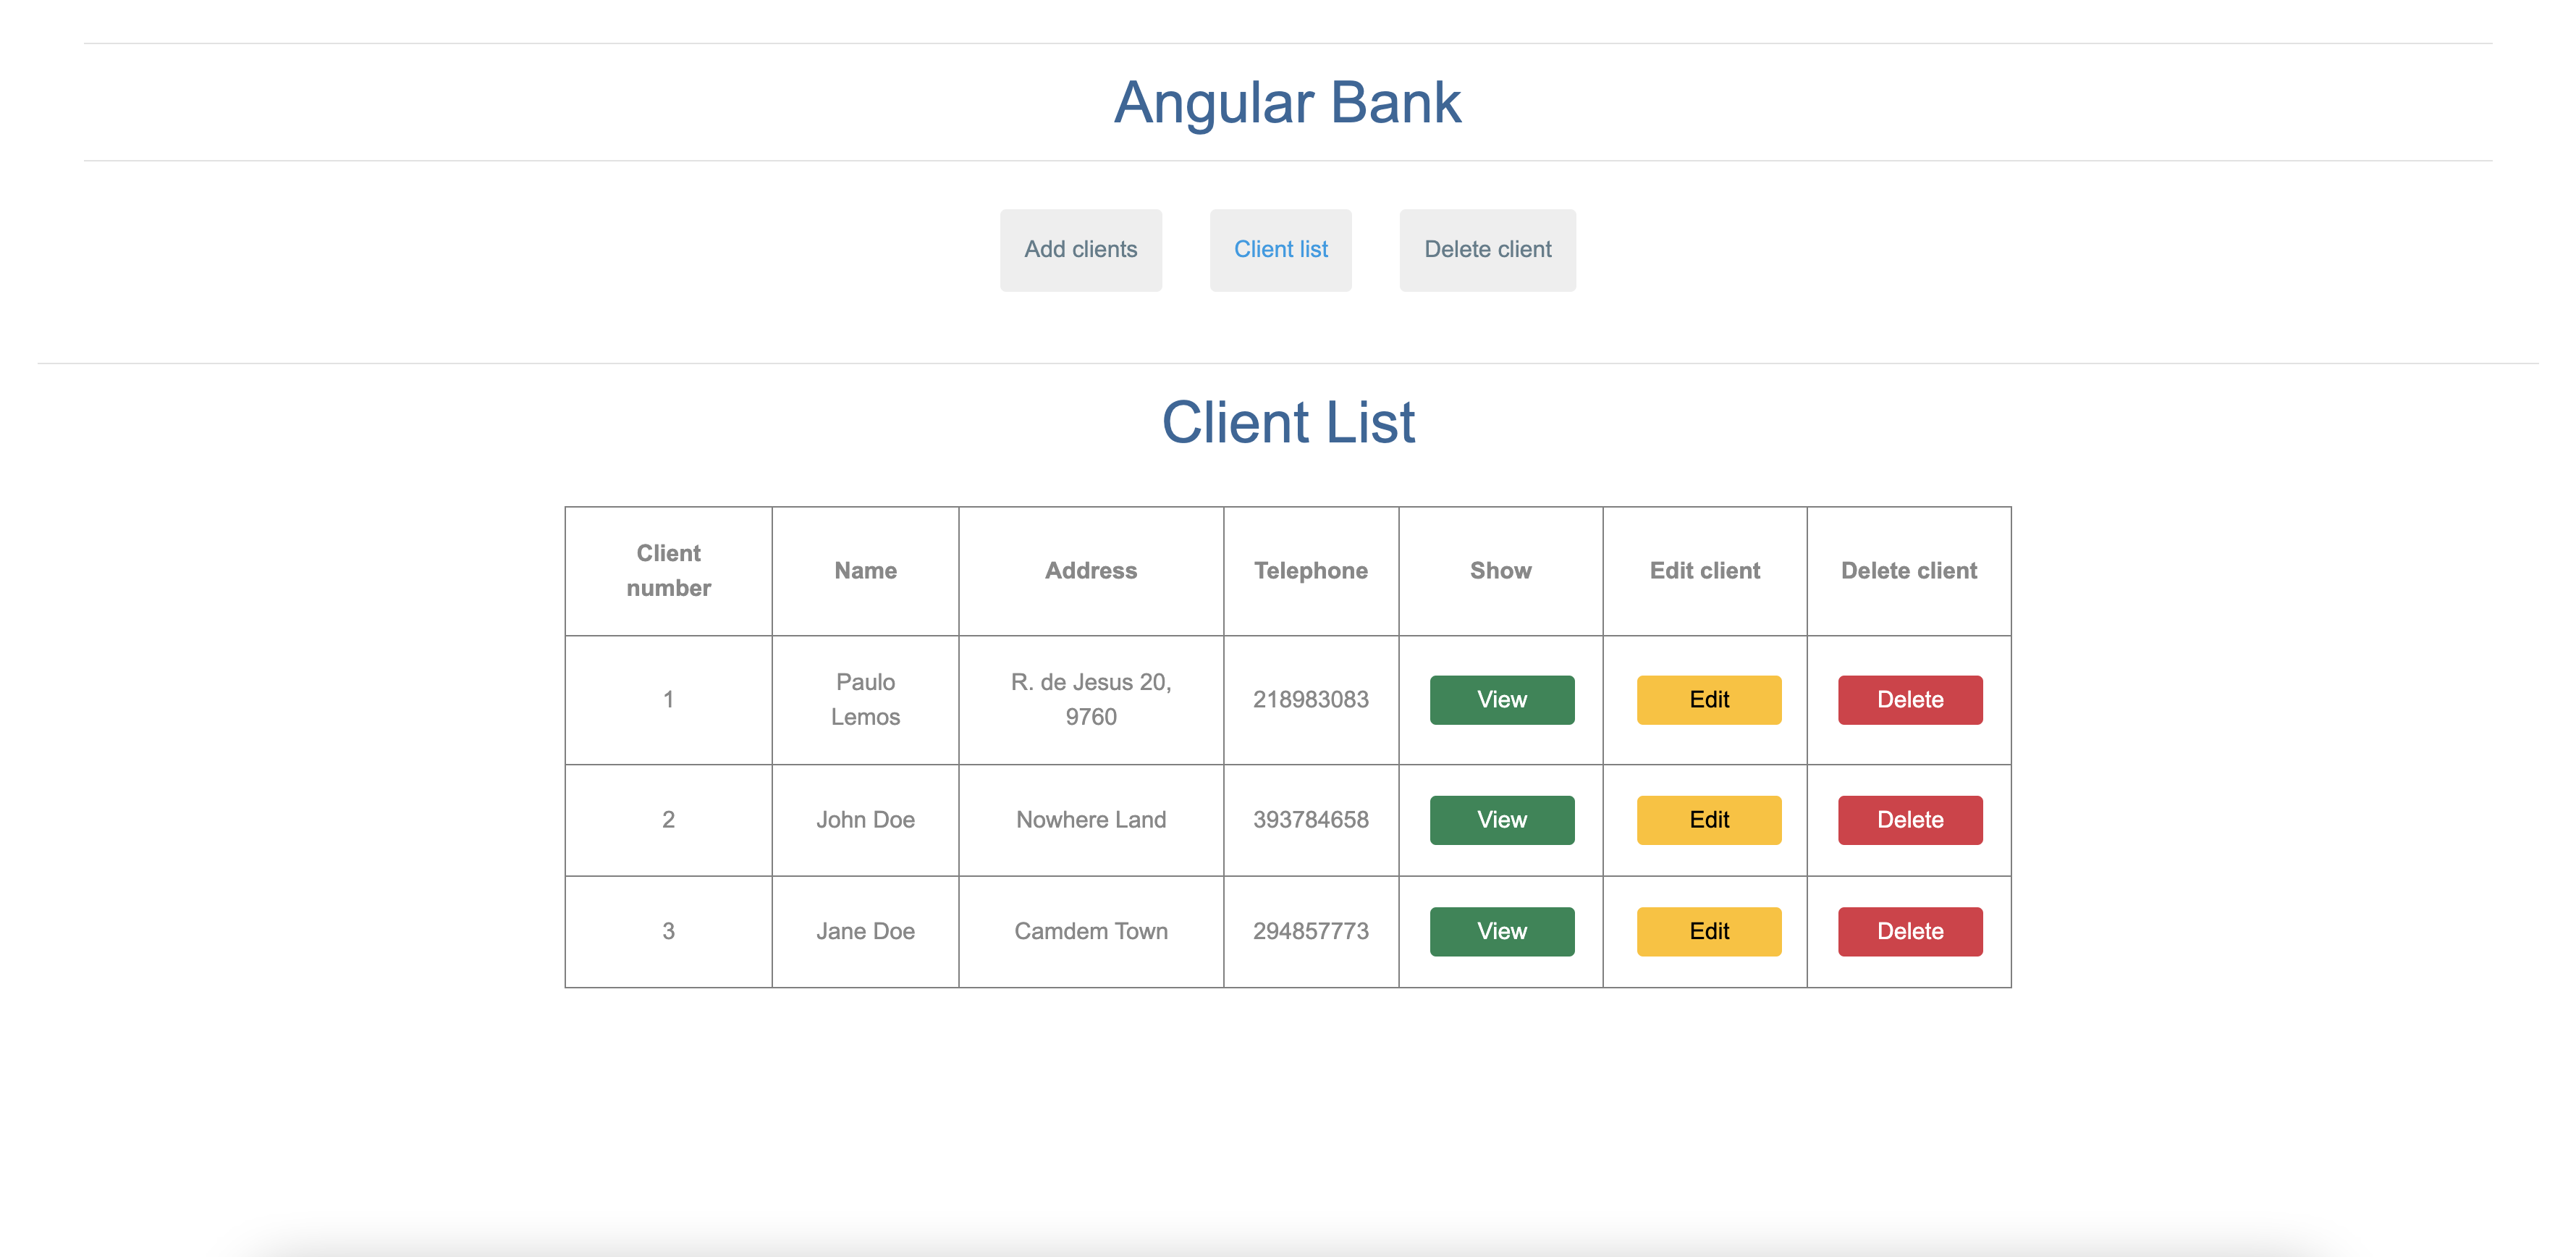Viewport: 2576px width, 1257px height.
Task: Select the Client list tab
Action: click(1281, 249)
